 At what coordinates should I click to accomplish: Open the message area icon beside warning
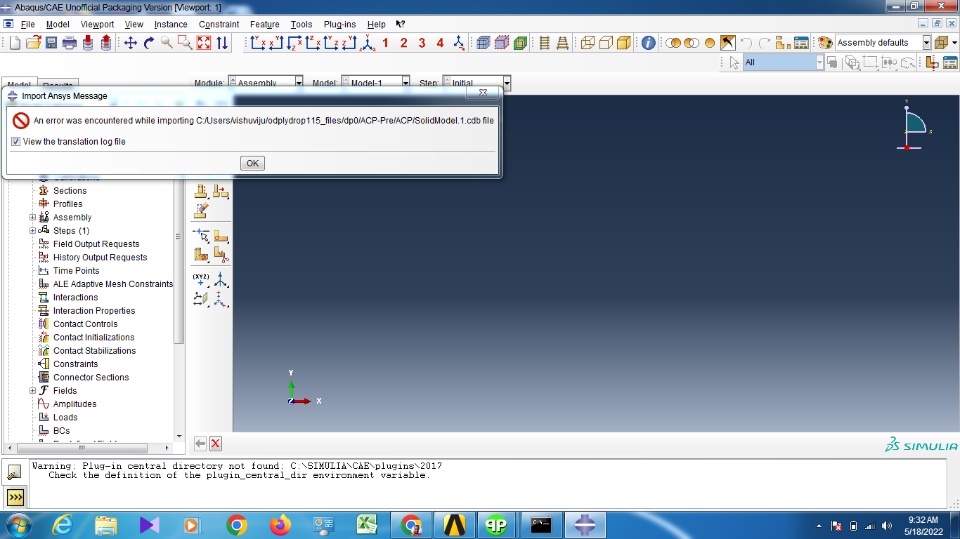pos(14,472)
